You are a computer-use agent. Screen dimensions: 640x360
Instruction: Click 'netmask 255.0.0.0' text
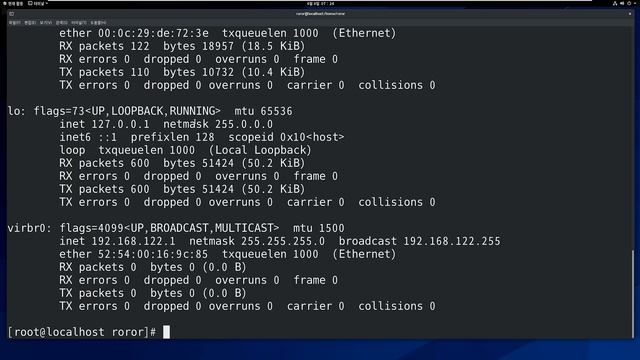218,124
